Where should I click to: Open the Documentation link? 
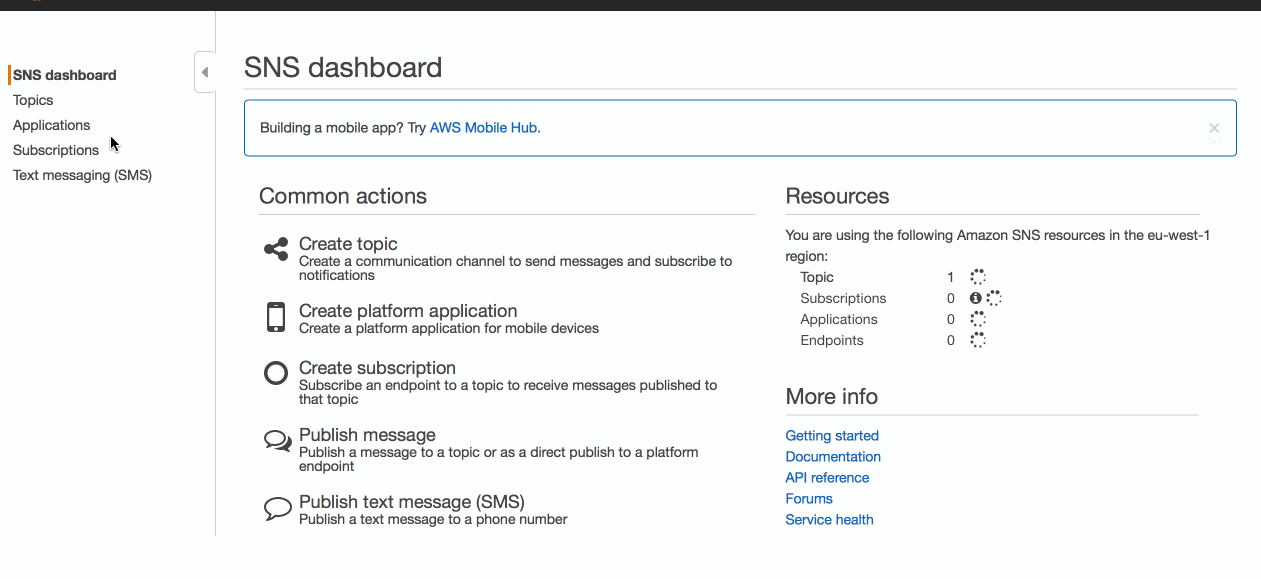[x=833, y=457]
